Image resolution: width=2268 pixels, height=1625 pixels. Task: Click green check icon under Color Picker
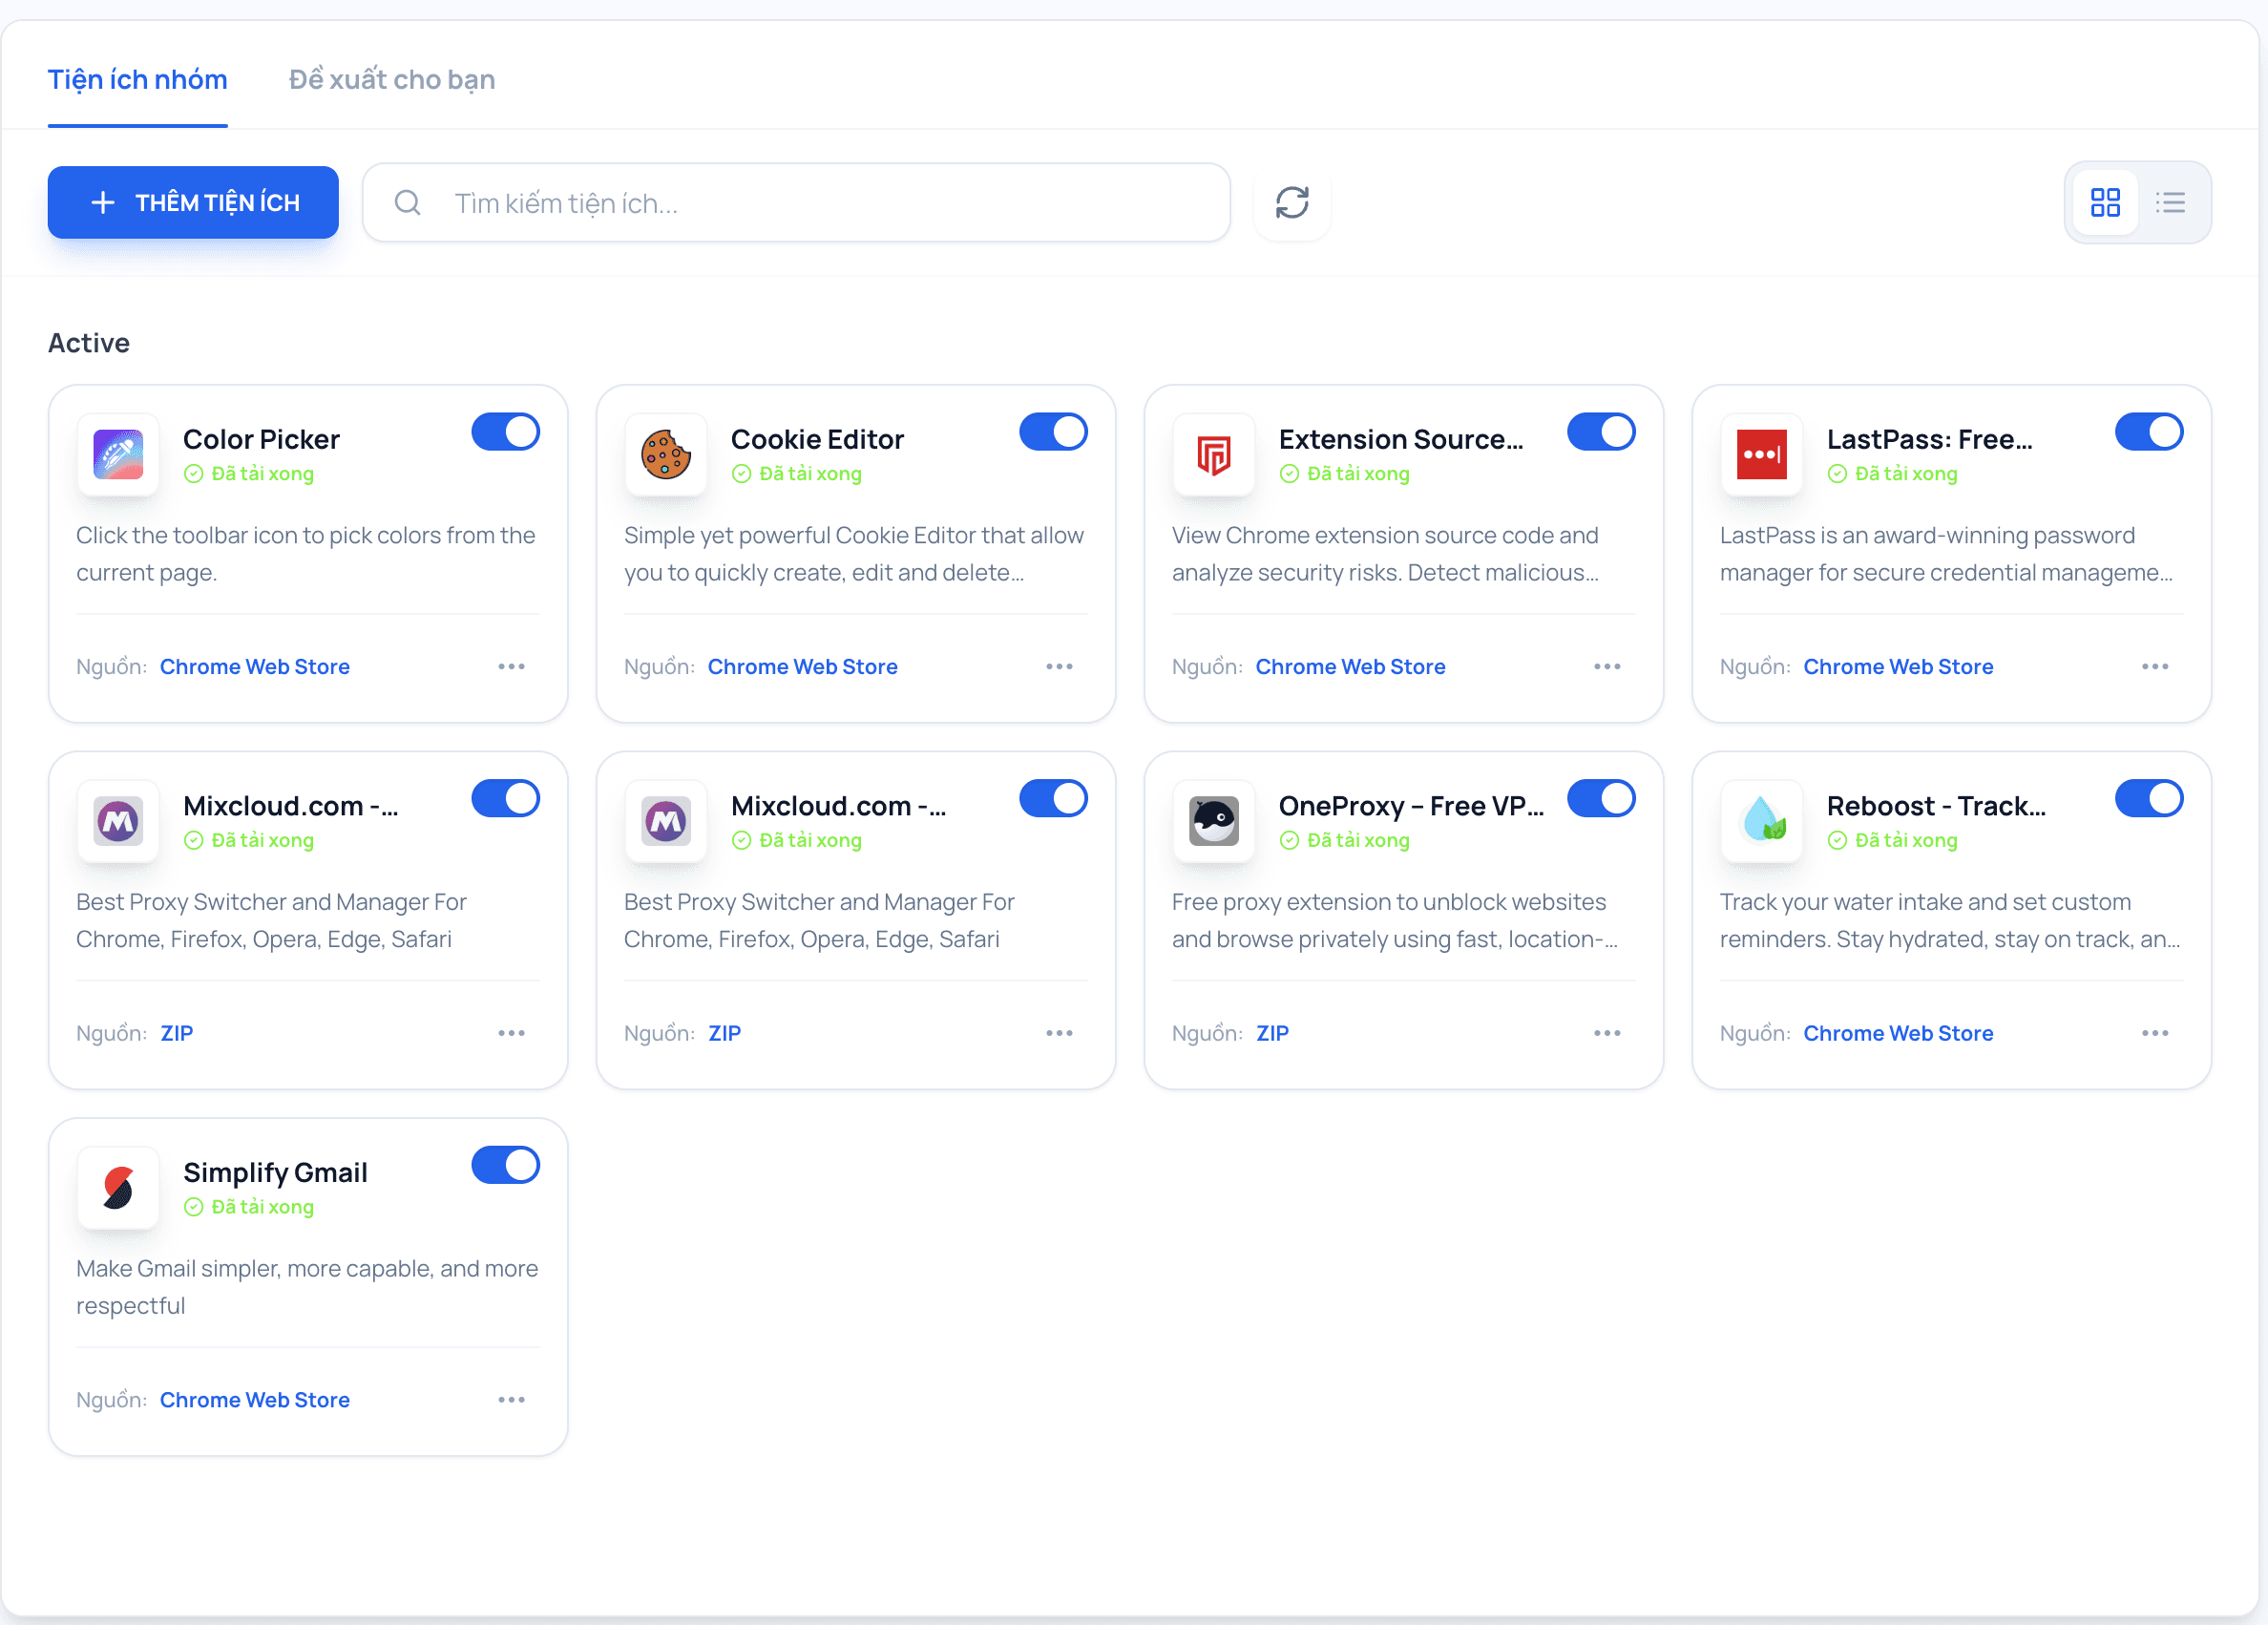click(x=194, y=474)
